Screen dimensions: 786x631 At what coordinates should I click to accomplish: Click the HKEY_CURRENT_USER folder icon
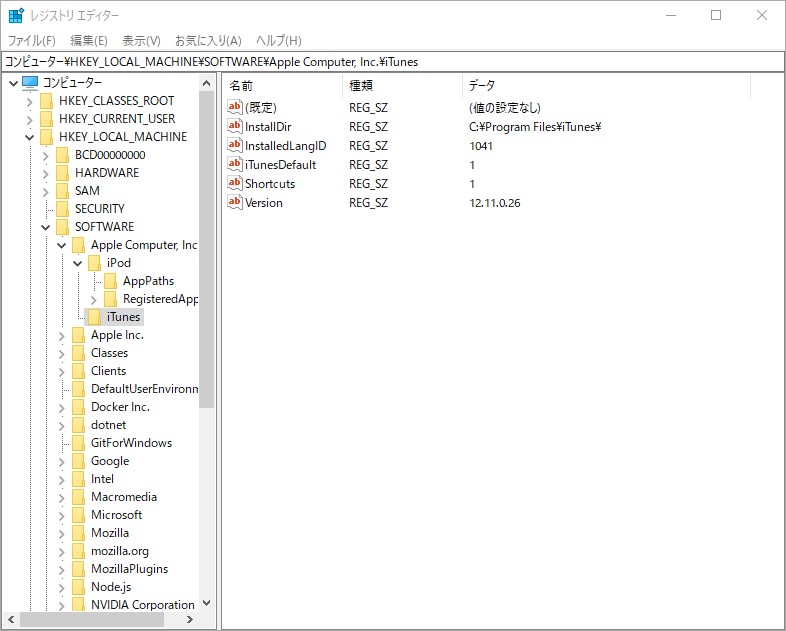[47, 119]
